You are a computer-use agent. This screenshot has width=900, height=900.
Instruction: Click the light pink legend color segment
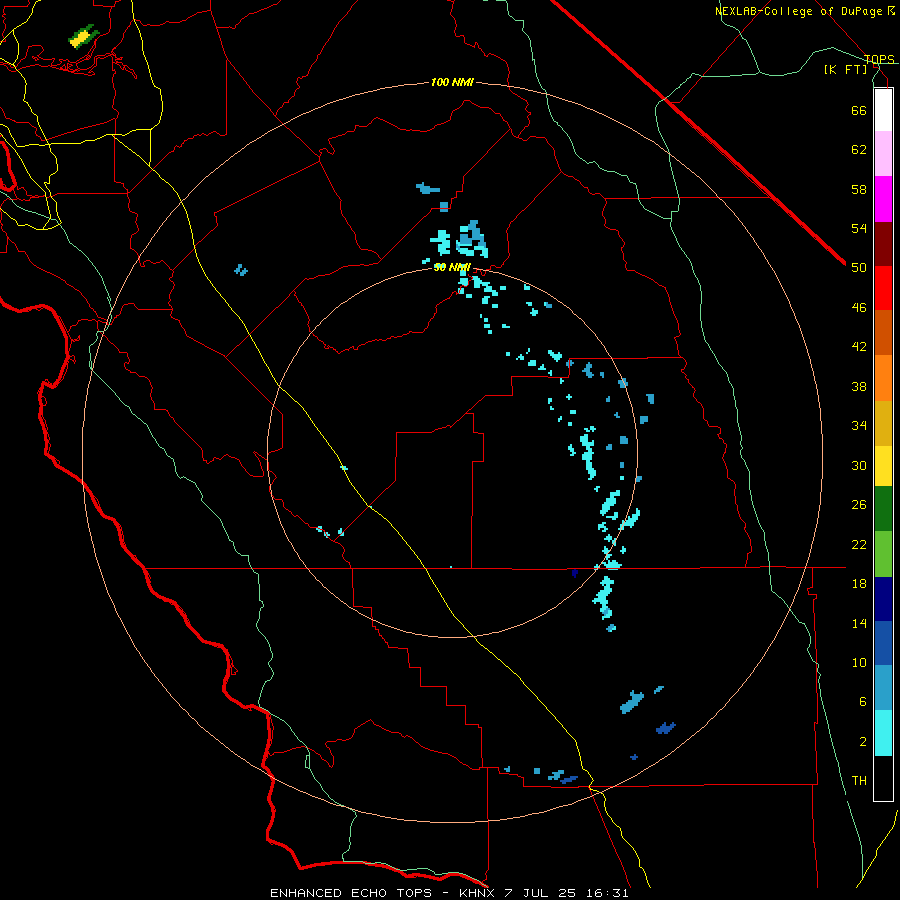[883, 154]
